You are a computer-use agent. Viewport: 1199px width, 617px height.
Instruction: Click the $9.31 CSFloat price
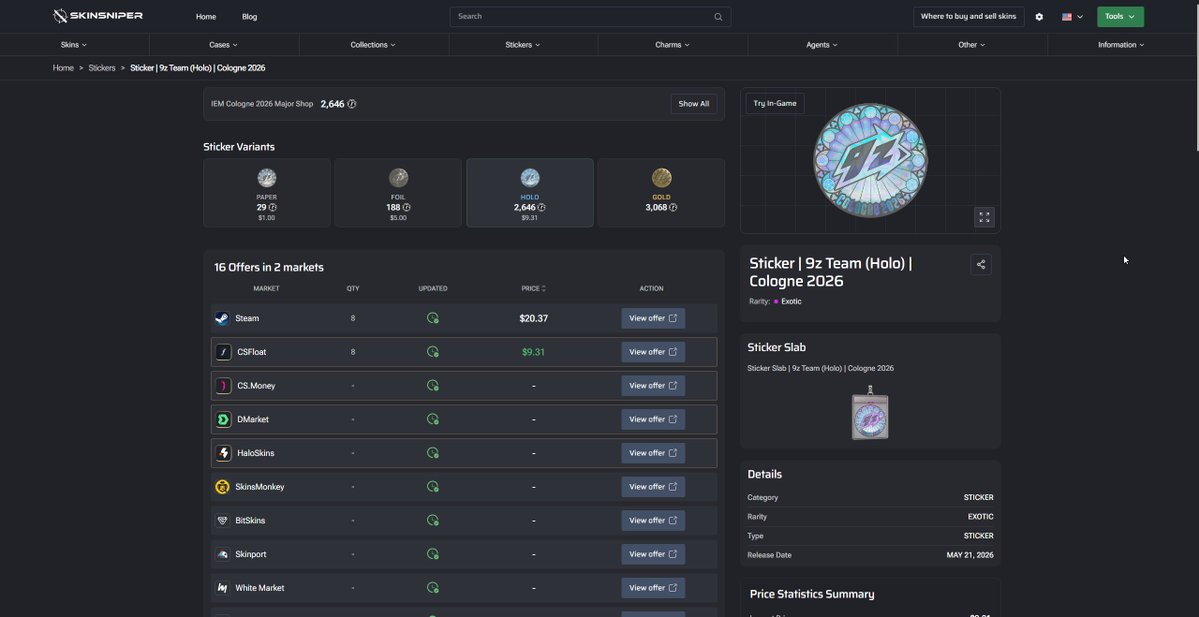533,352
